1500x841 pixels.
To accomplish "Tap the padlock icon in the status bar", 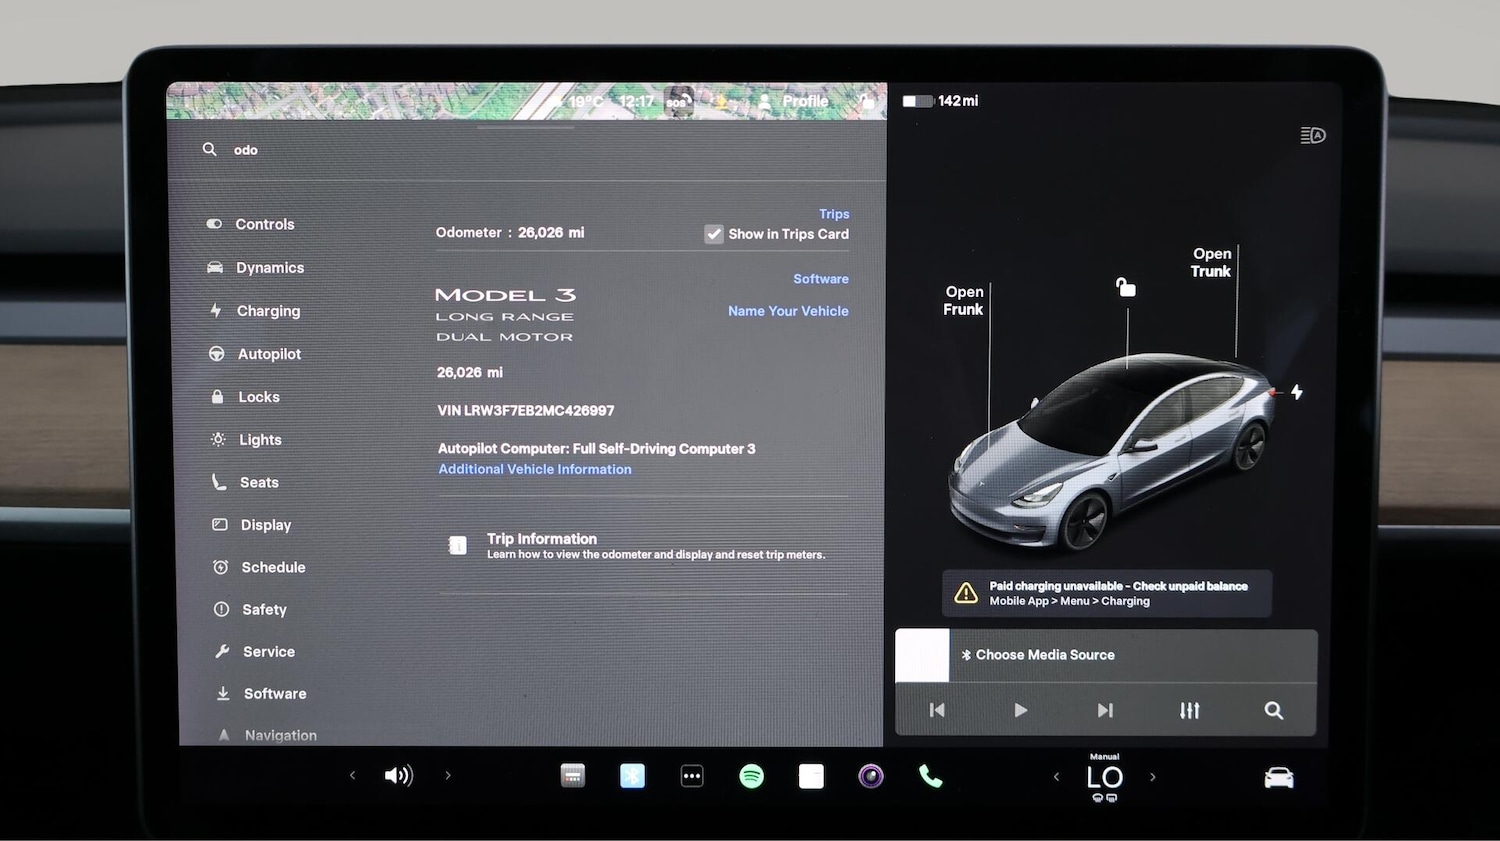I will coord(866,101).
